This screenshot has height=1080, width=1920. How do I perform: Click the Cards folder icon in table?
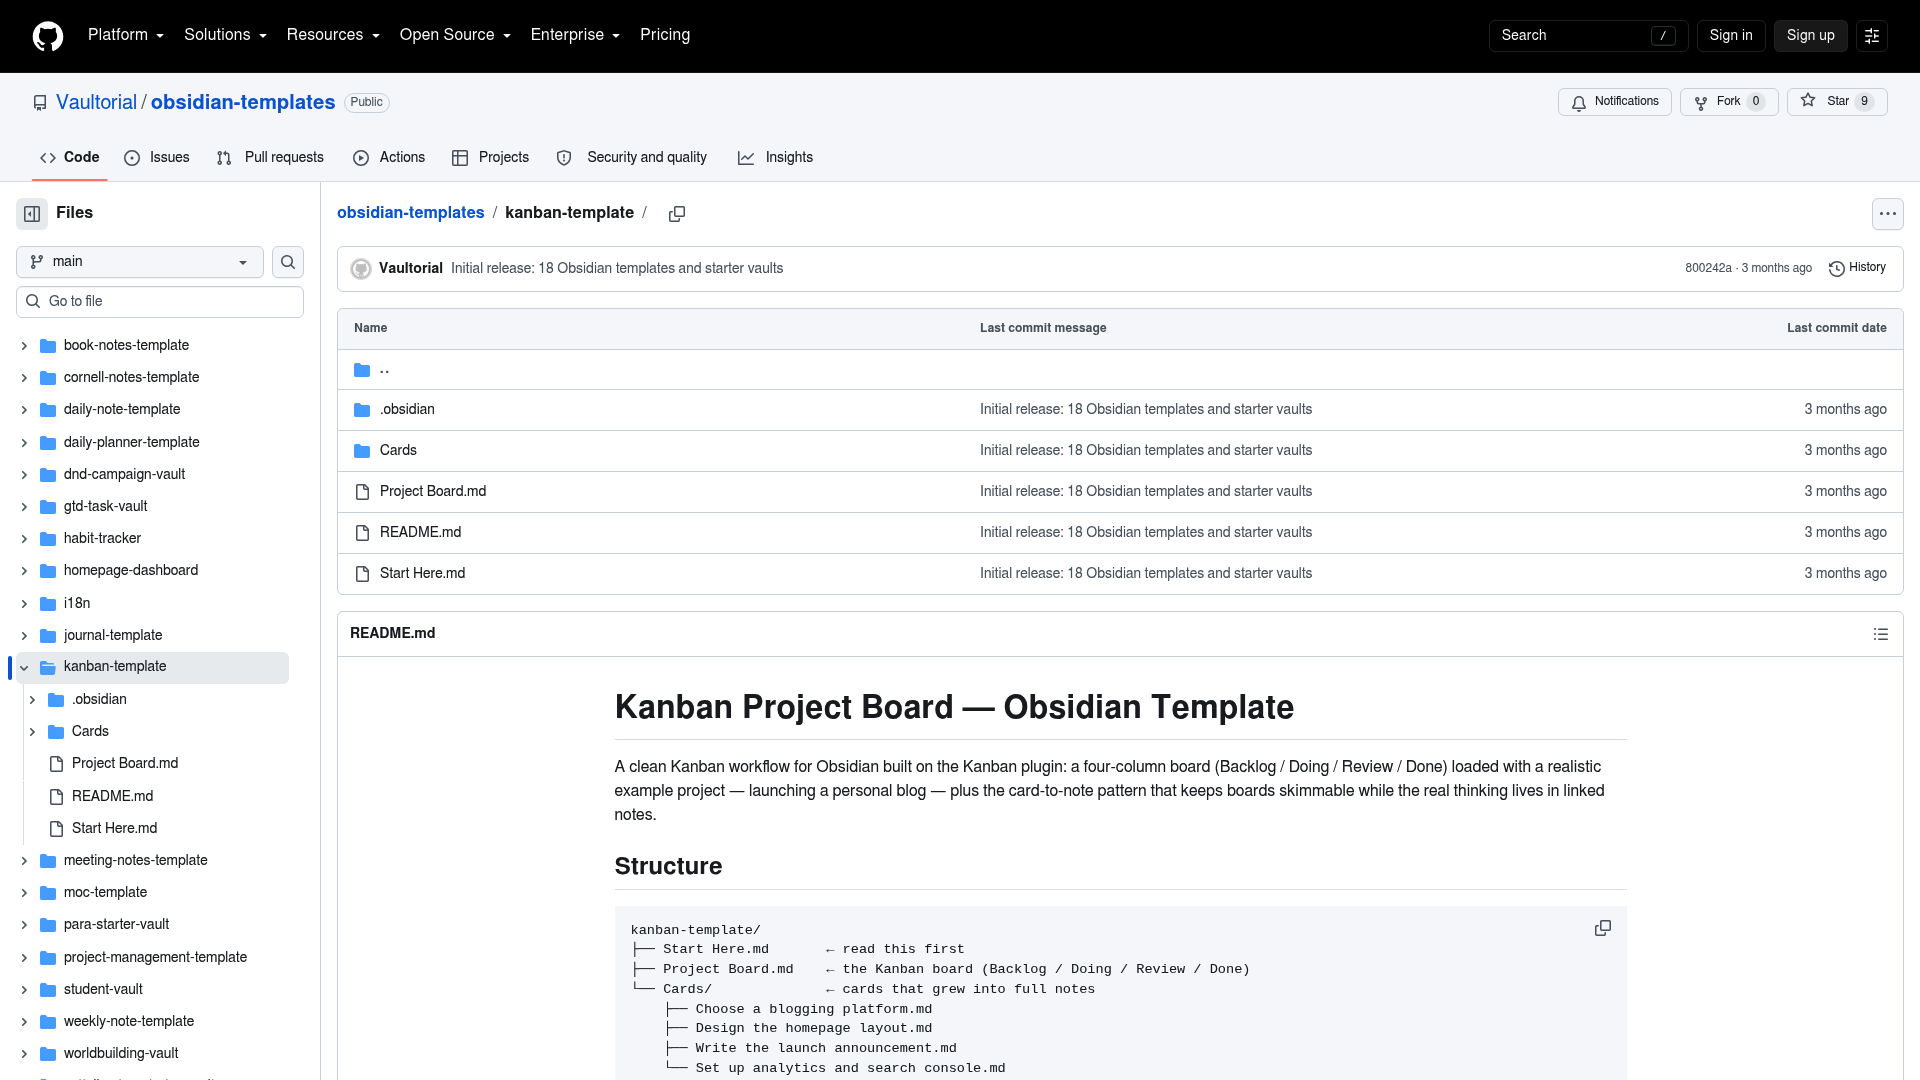click(362, 451)
